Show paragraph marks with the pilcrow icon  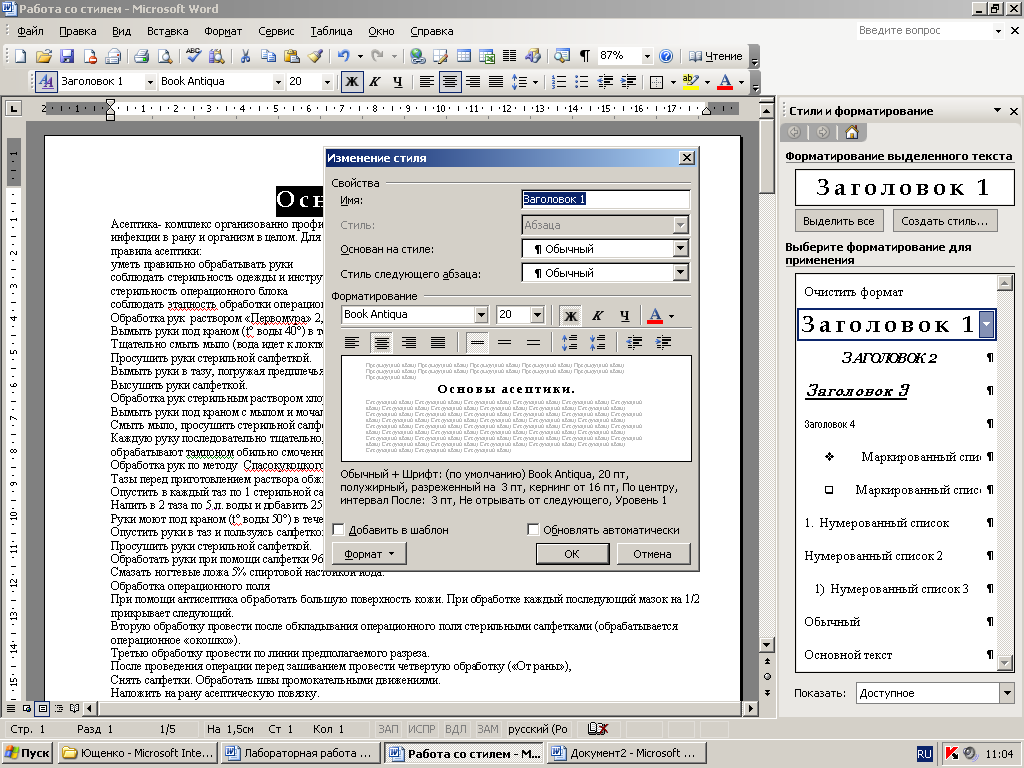[x=584, y=56]
